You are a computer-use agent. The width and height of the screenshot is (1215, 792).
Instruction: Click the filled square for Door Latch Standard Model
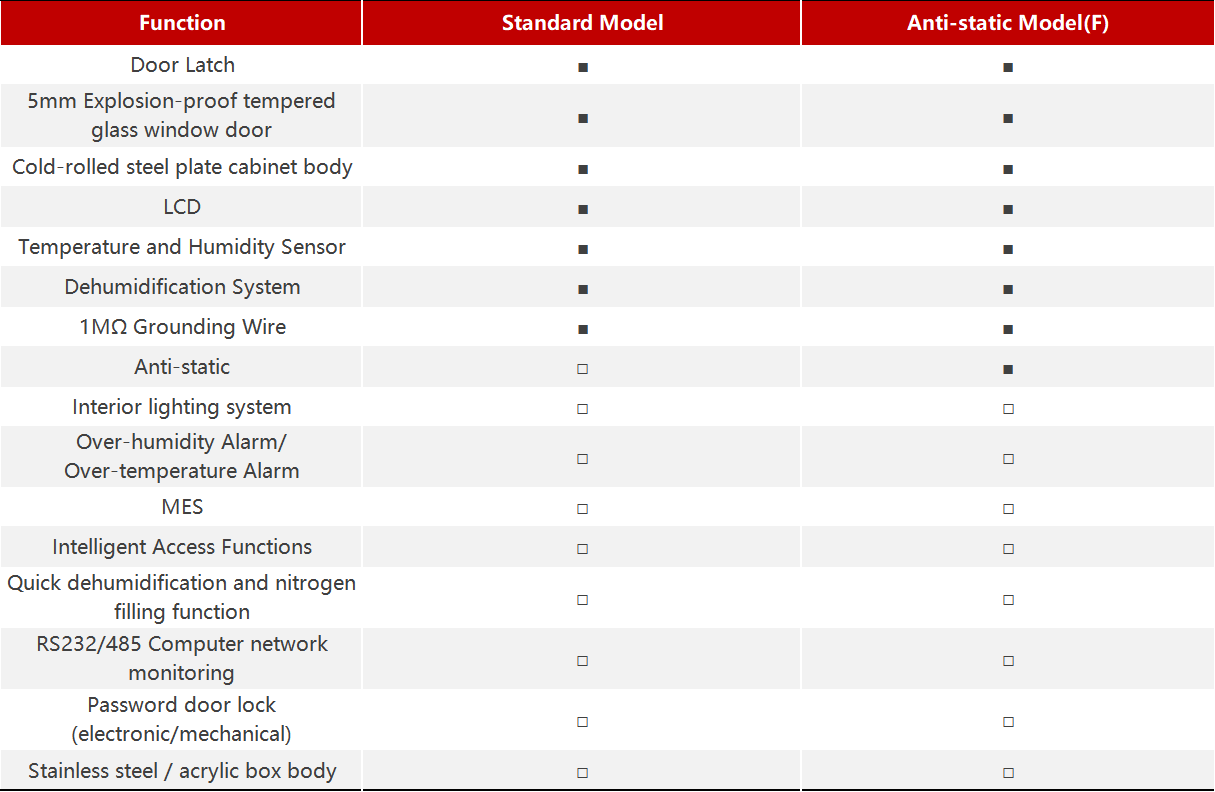583,67
